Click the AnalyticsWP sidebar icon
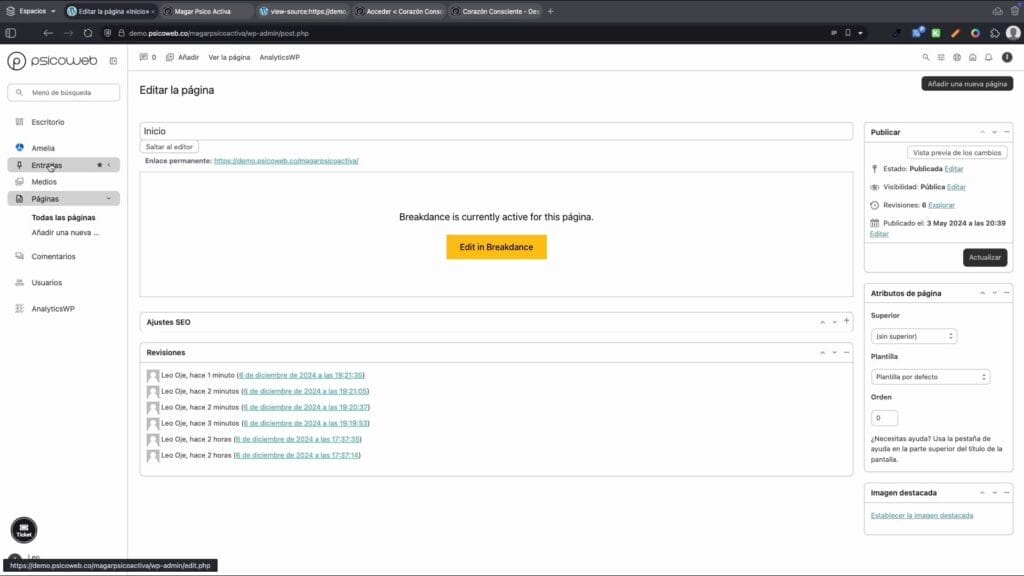This screenshot has height=576, width=1024. pyautogui.click(x=19, y=309)
